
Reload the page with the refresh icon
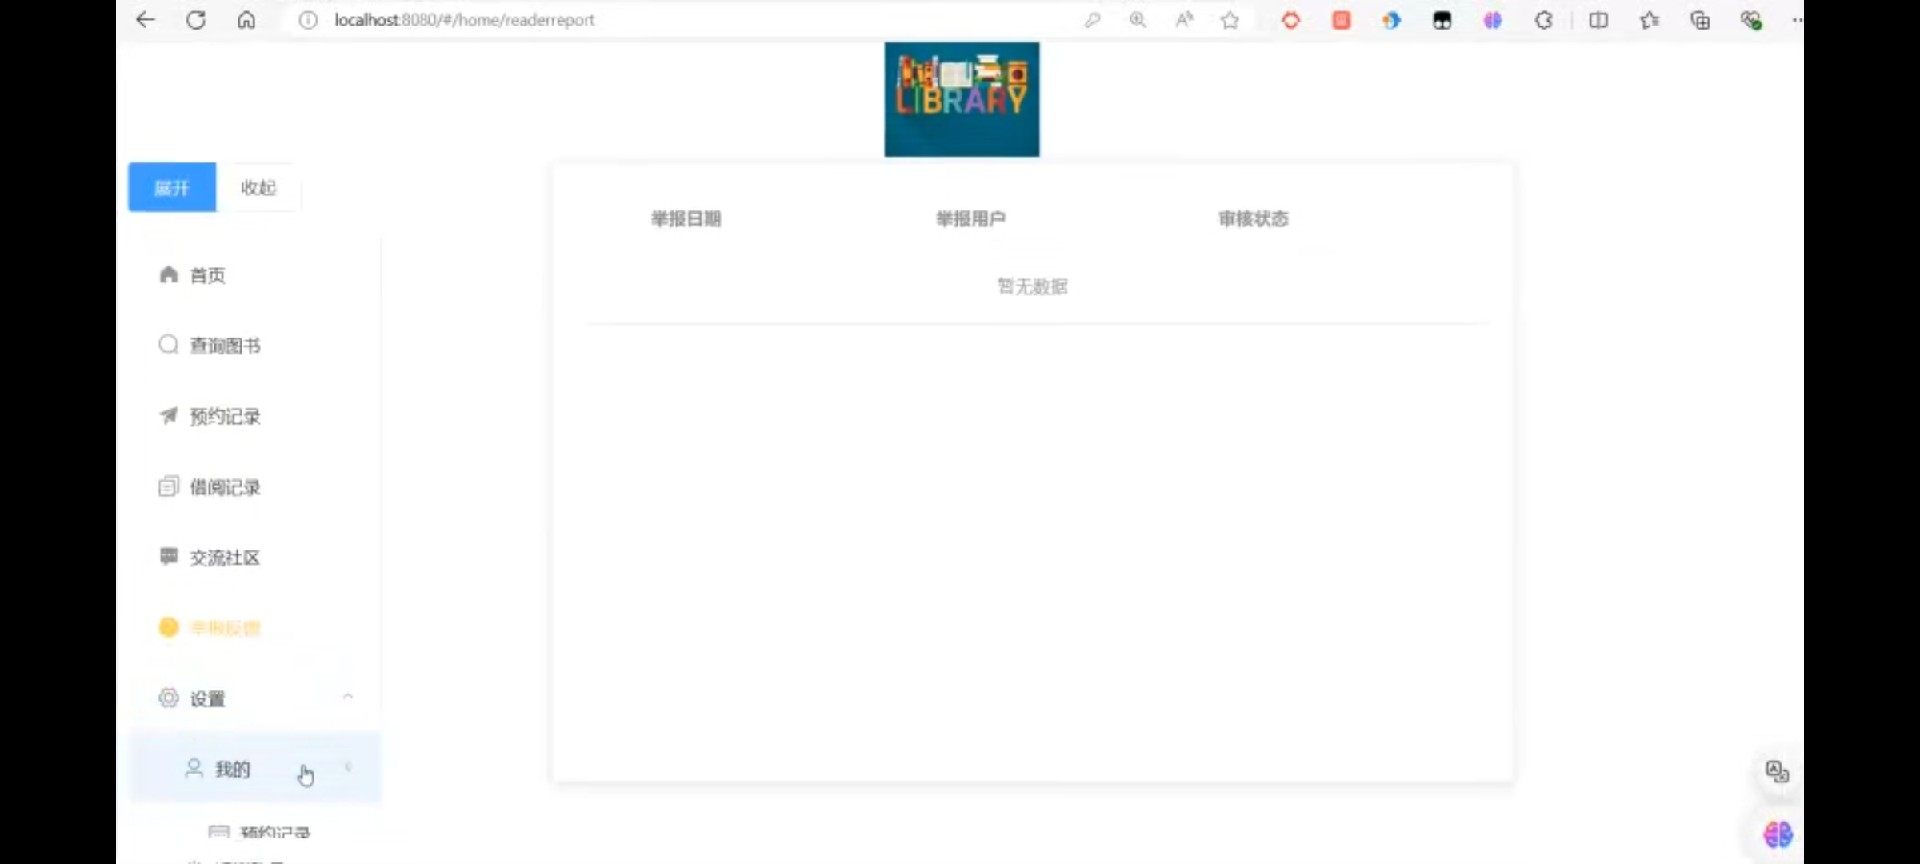click(196, 20)
